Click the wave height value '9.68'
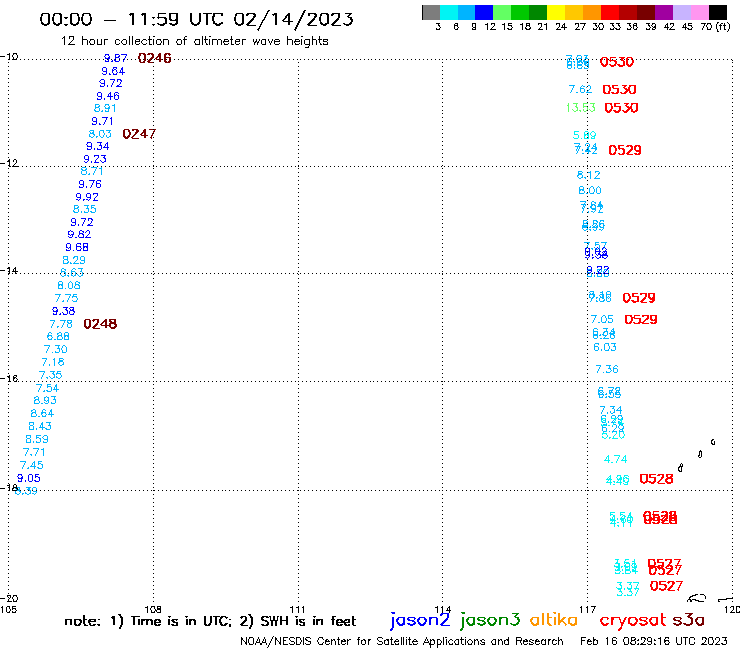The image size is (740, 650). (76, 247)
